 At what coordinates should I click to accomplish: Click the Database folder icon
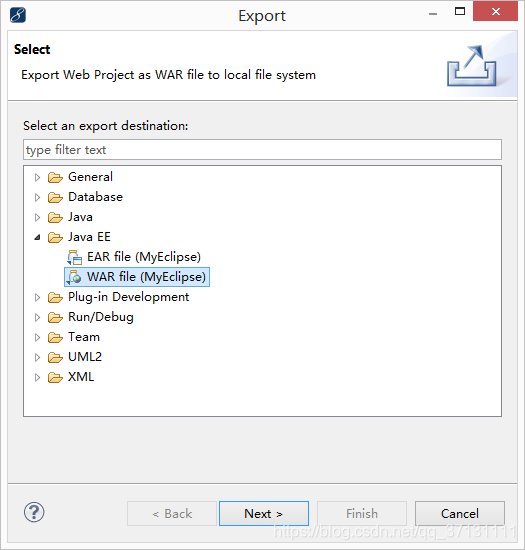point(55,197)
